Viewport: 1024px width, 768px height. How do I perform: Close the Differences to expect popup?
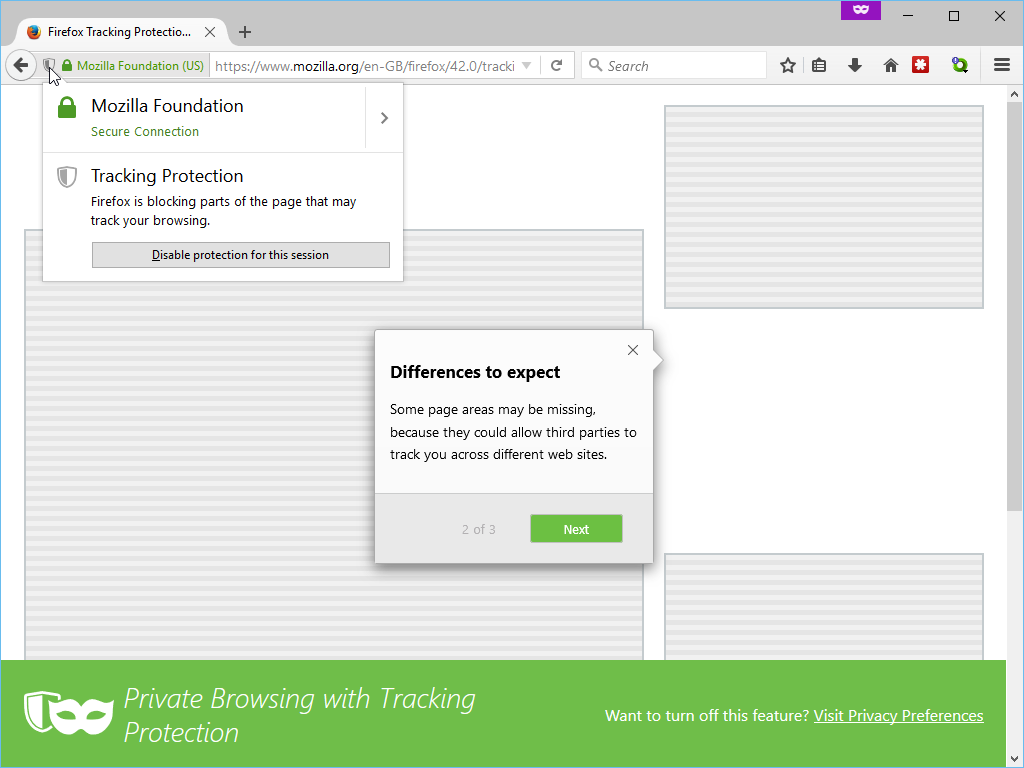pos(632,350)
